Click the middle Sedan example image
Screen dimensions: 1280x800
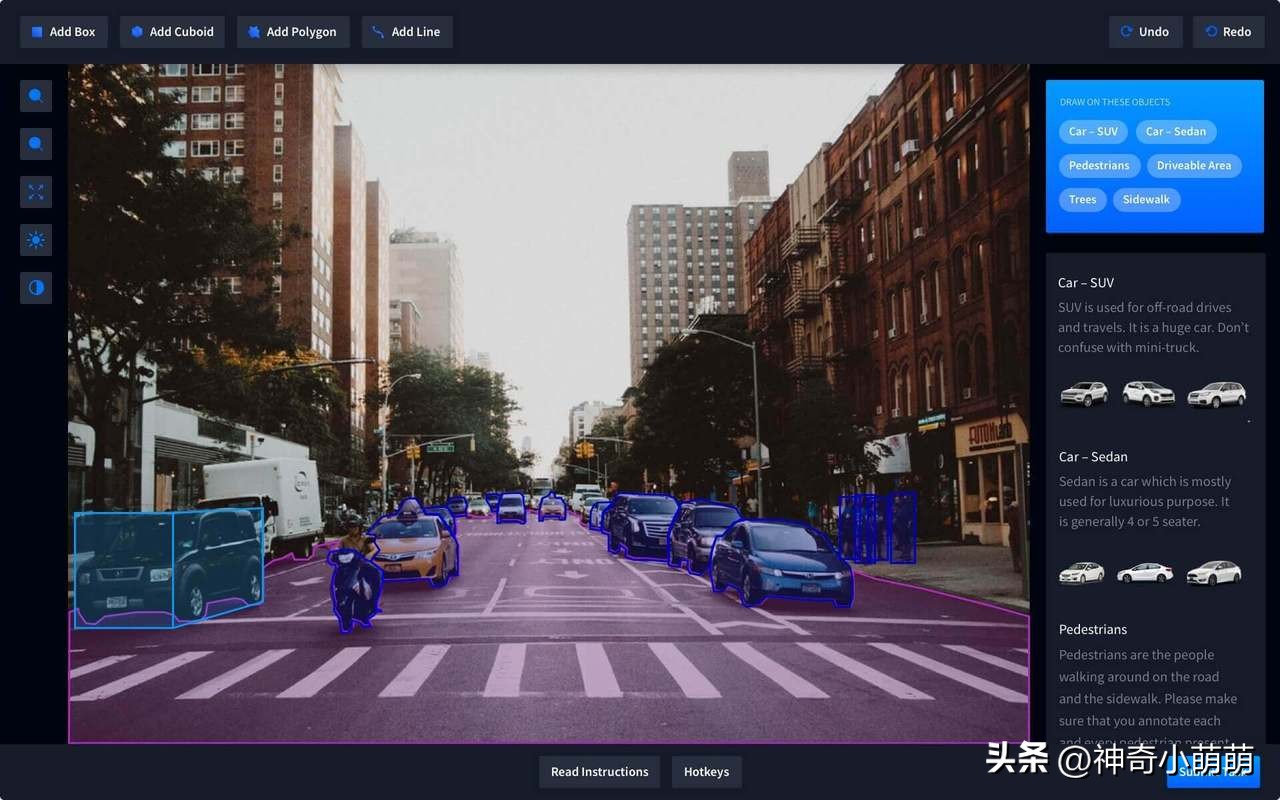click(x=1145, y=573)
